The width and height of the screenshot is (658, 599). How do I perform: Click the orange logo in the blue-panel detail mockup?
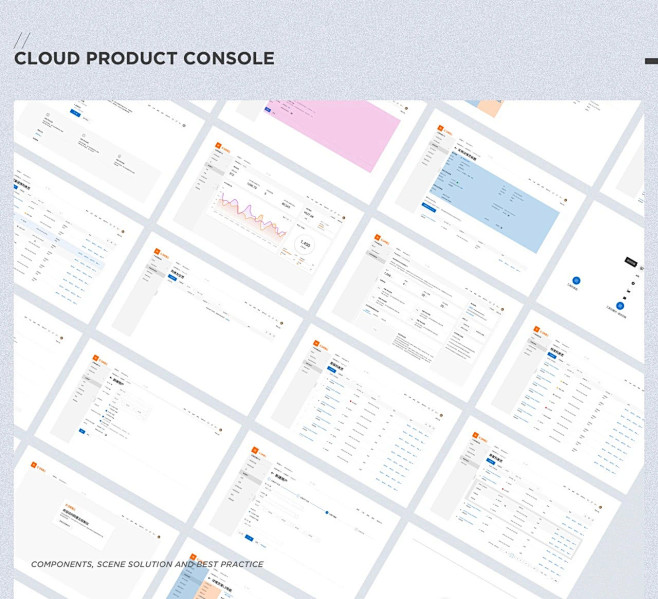[x=440, y=128]
